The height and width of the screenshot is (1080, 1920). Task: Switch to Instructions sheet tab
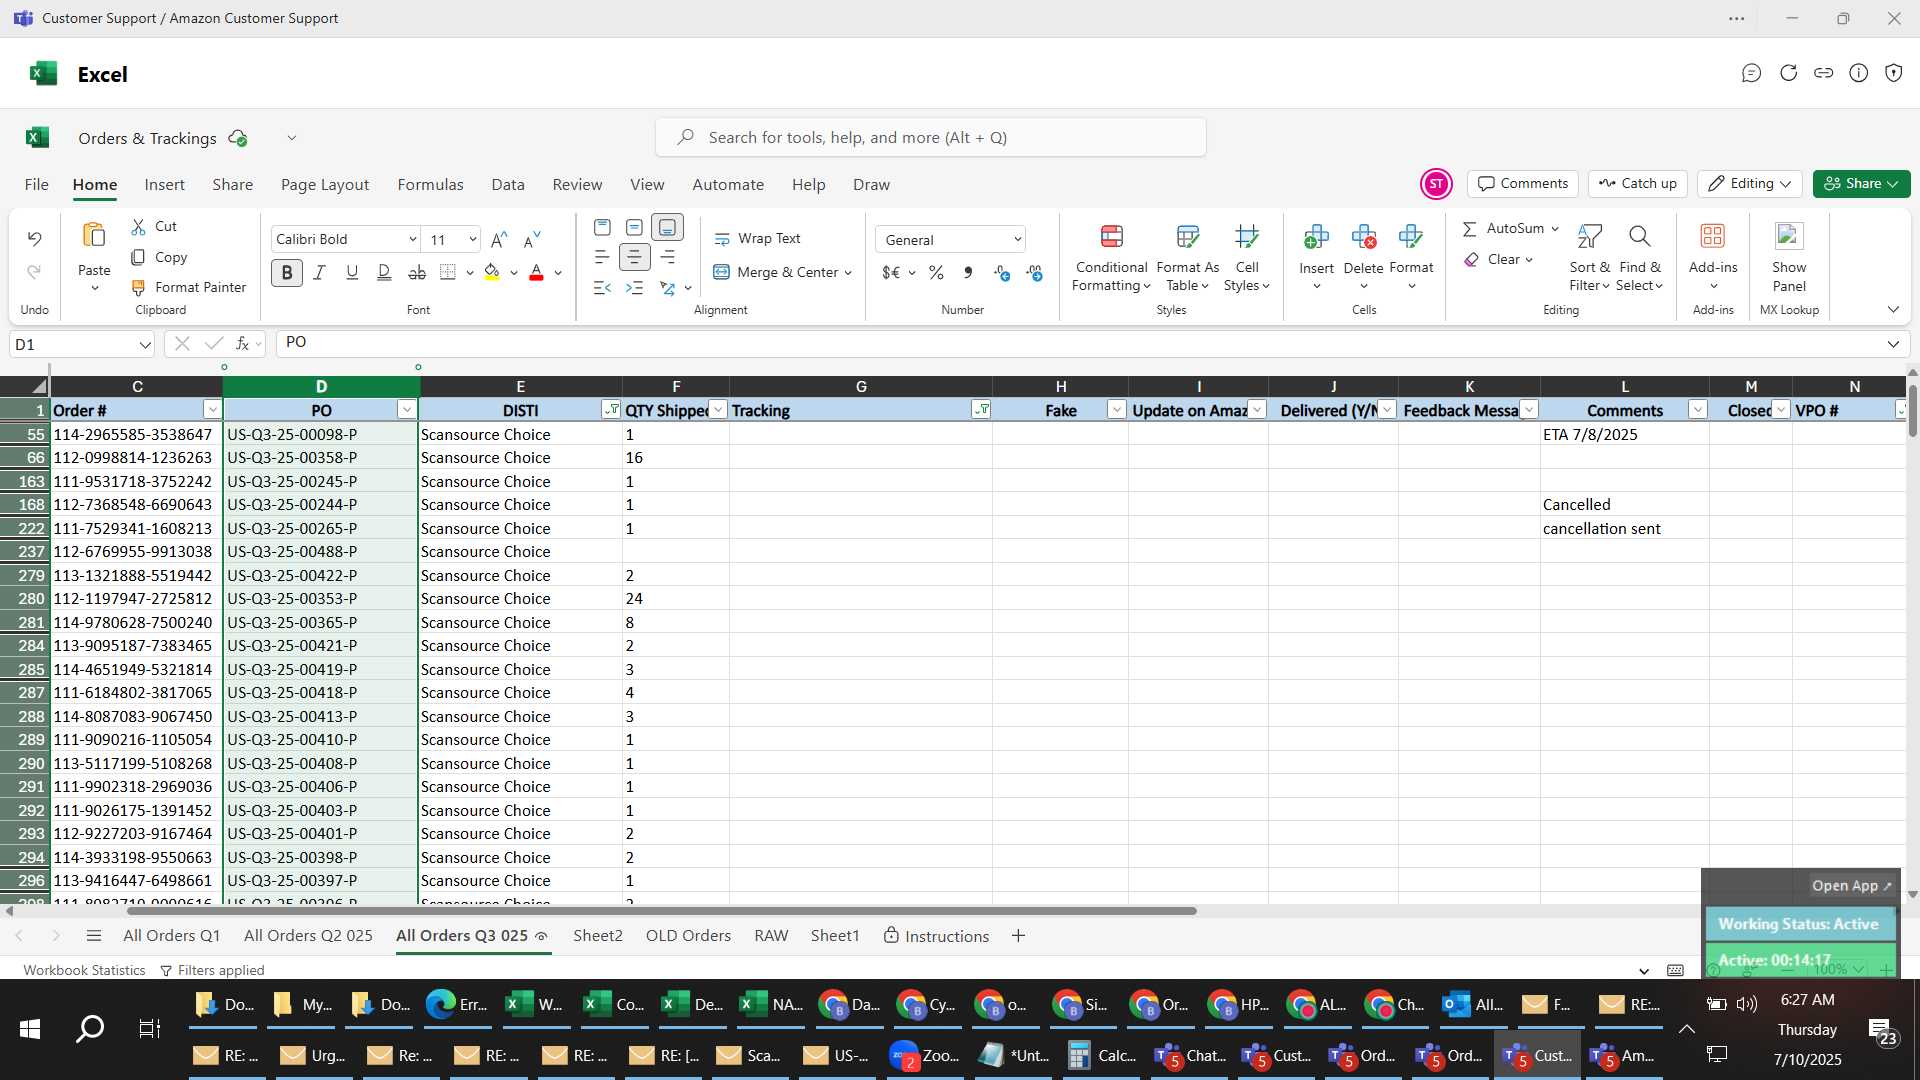936,936
